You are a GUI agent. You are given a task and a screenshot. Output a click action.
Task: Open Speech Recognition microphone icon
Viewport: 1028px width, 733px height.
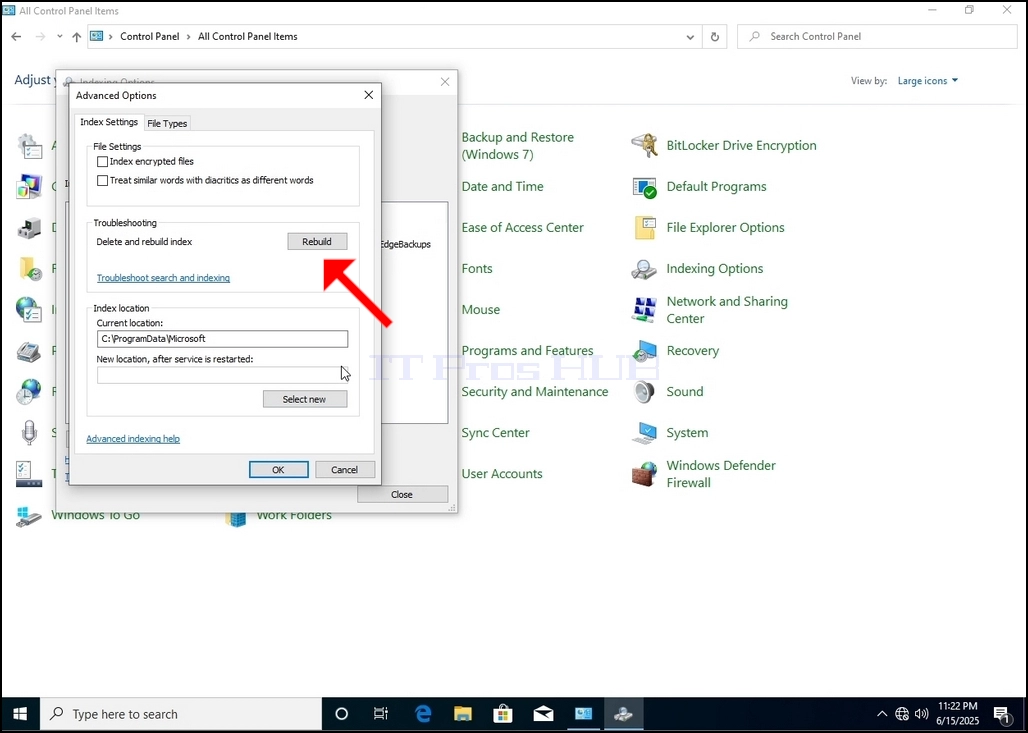click(29, 433)
